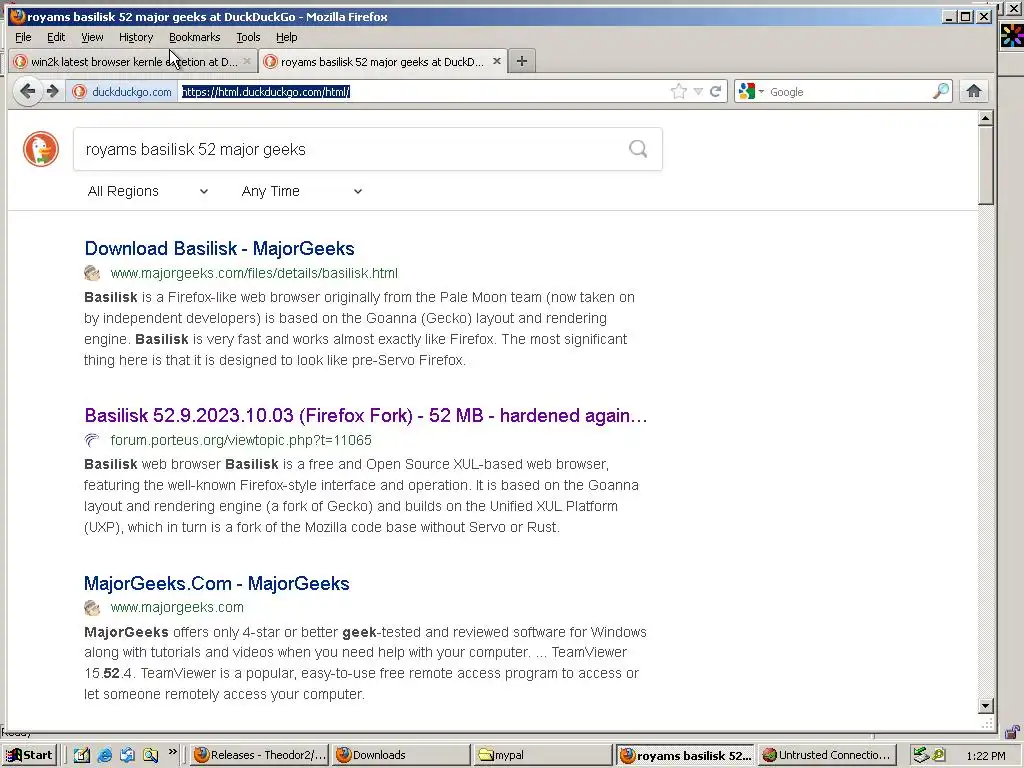
Task: Open the Help menu
Action: tap(286, 37)
